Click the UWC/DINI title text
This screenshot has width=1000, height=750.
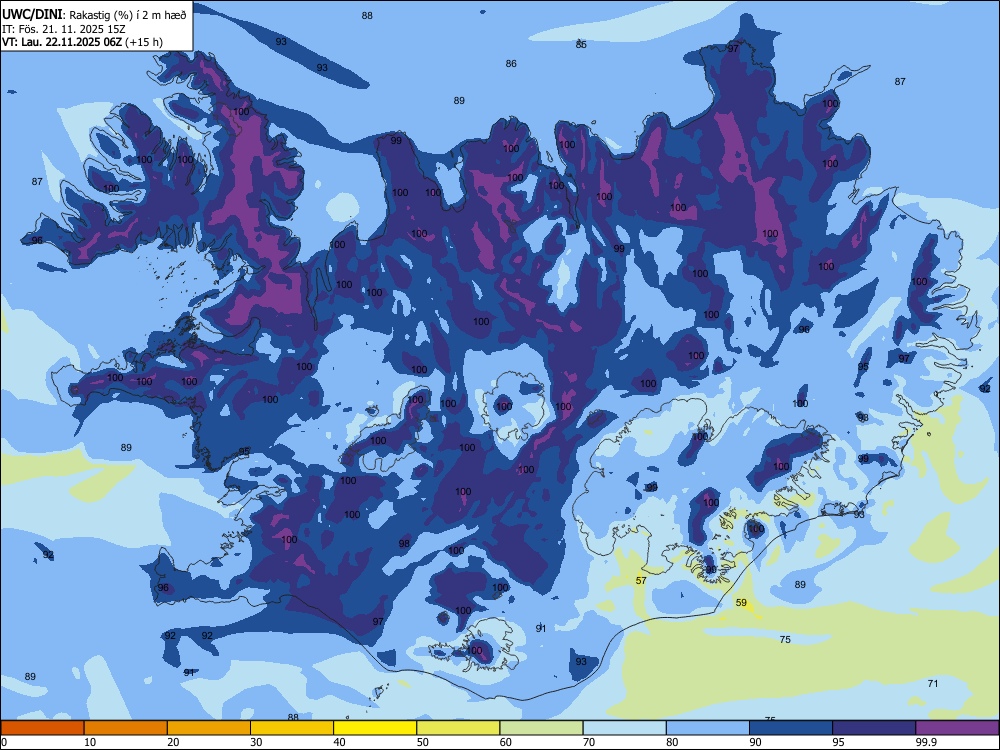33,15
